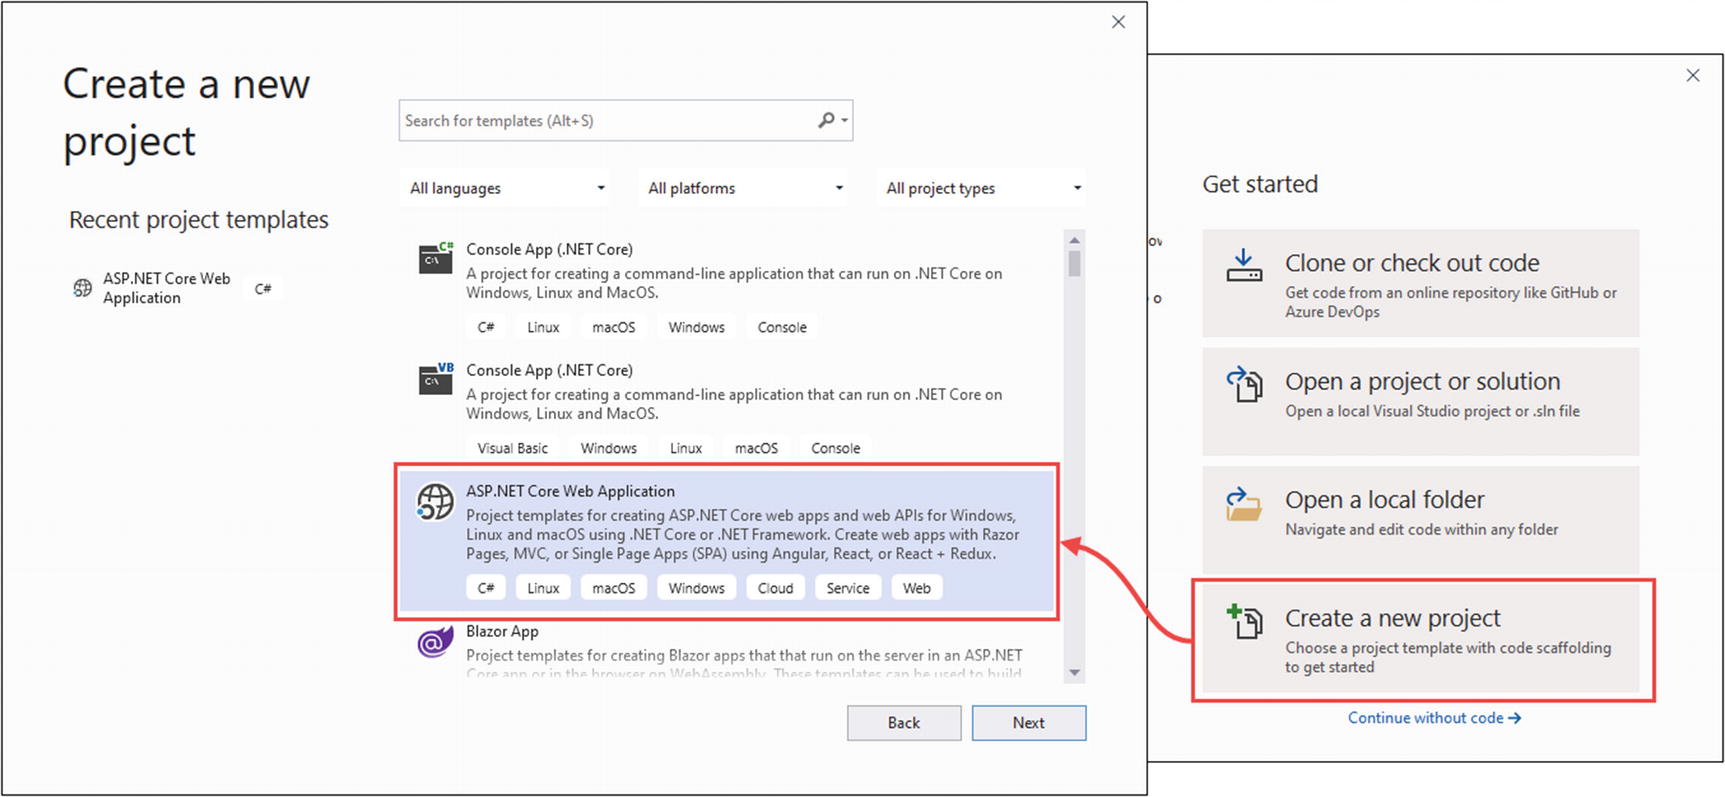Close the Create a new project dialog

(1119, 22)
